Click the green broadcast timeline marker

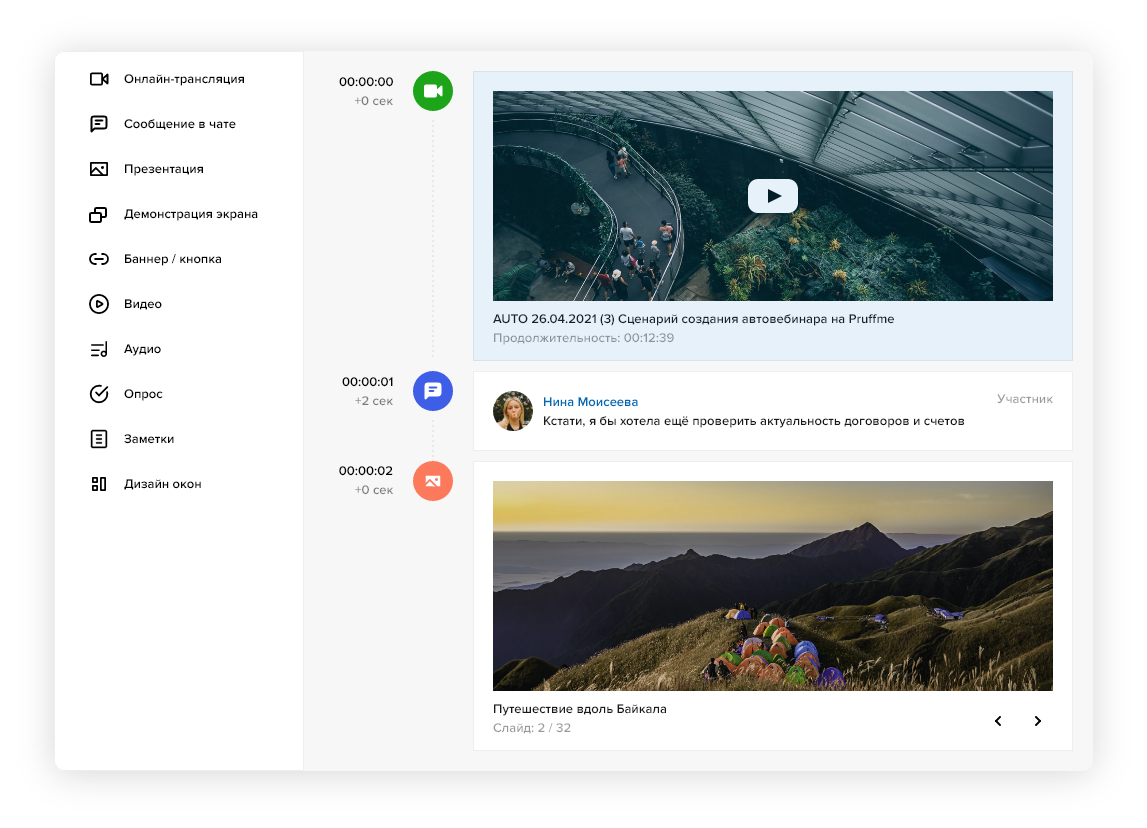pos(432,91)
